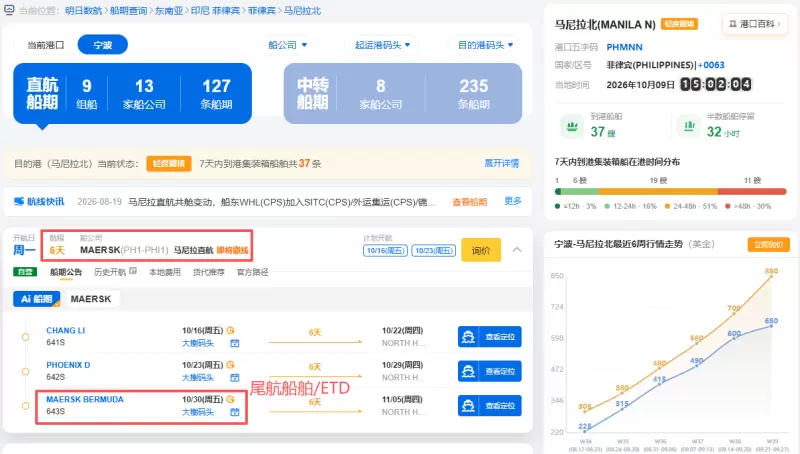Open the calendar icon in PHOENIX D row
Image resolution: width=800 pixels, height=454 pixels.
pos(235,377)
